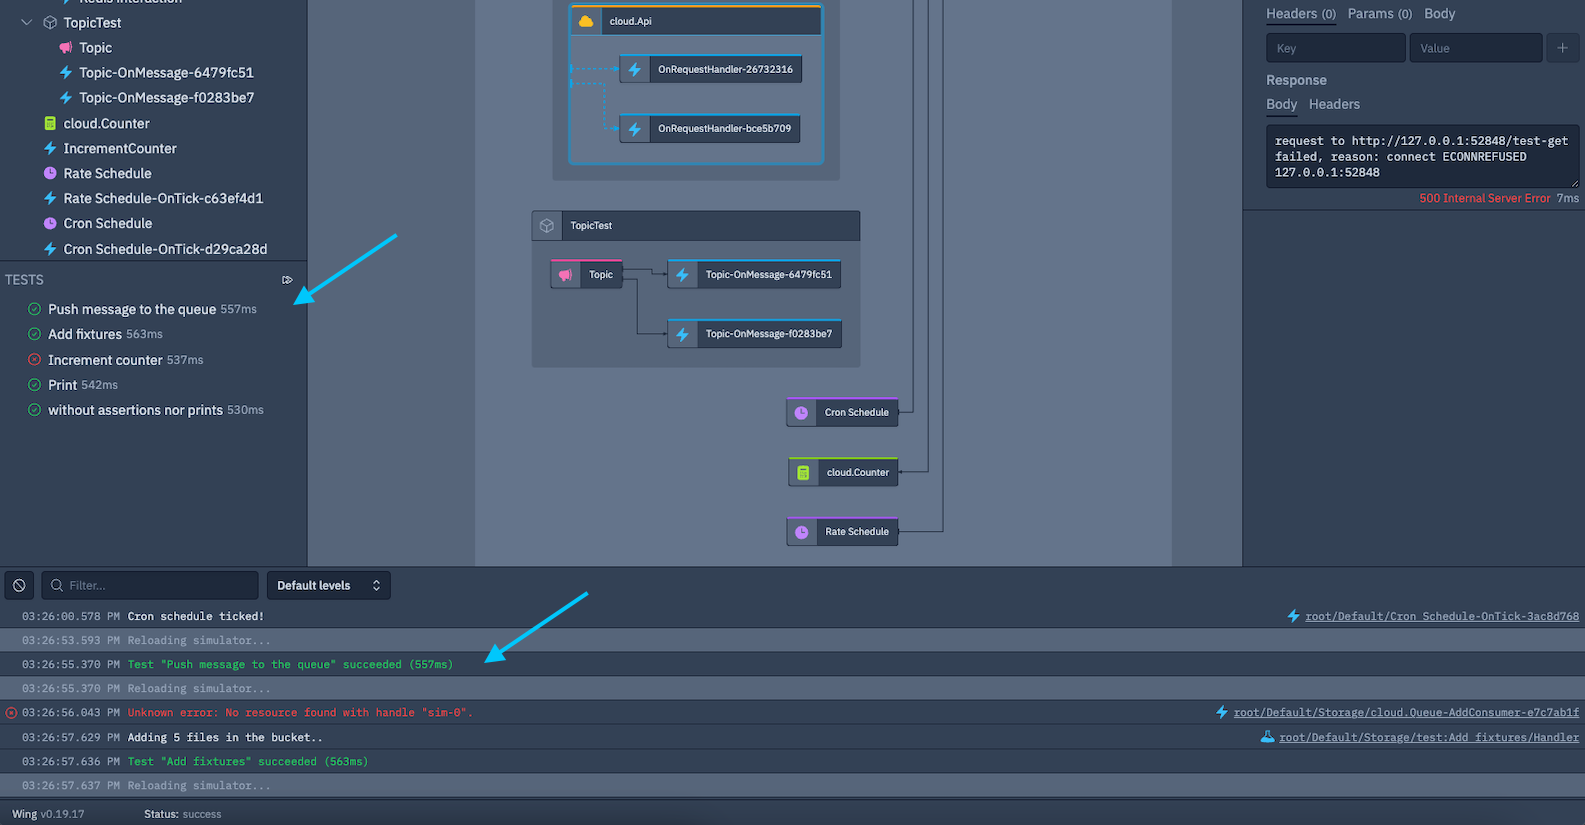Select the cloud.Api node cloud icon in map
This screenshot has width=1585, height=825.
click(587, 21)
